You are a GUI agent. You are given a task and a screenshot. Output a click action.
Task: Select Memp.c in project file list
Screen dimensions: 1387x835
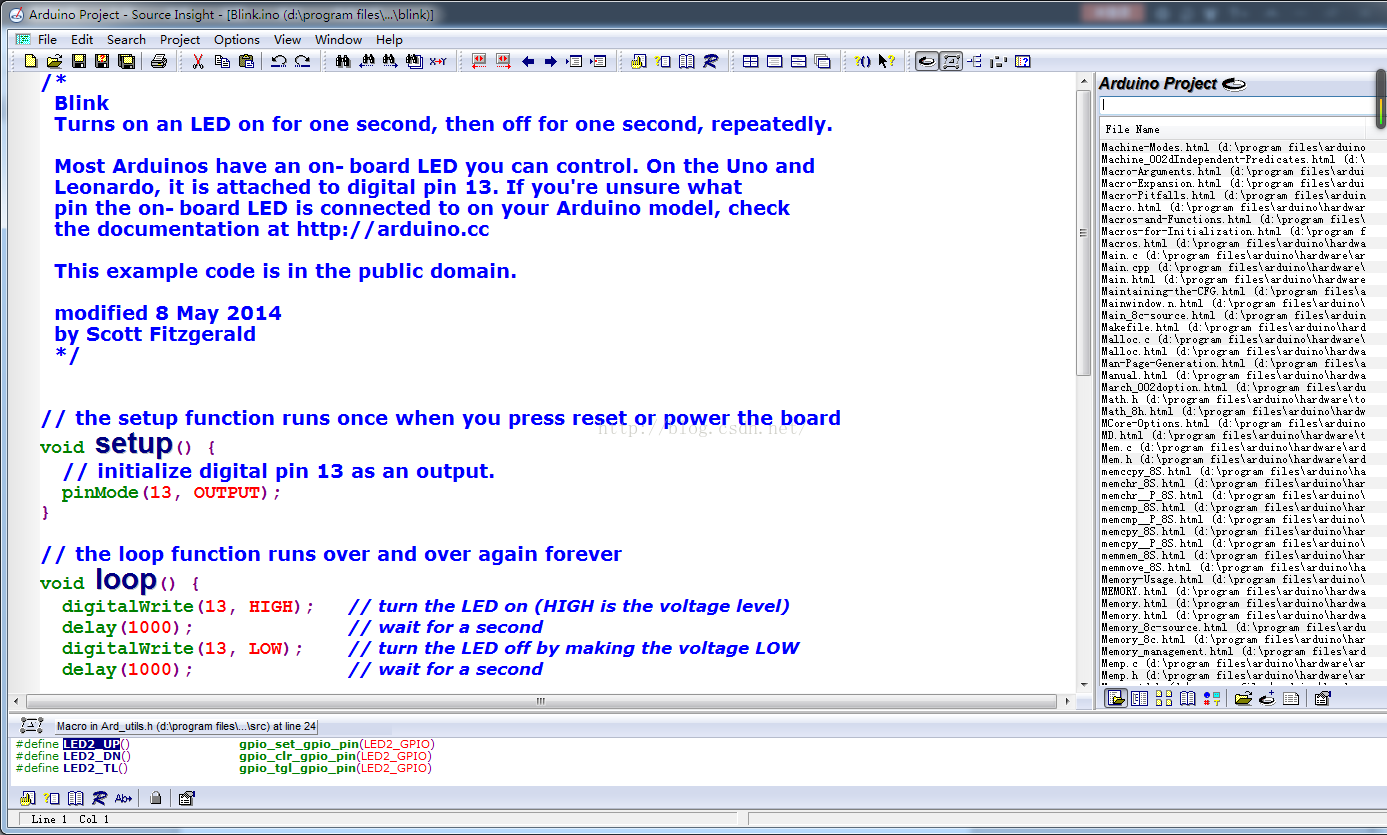point(1232,663)
